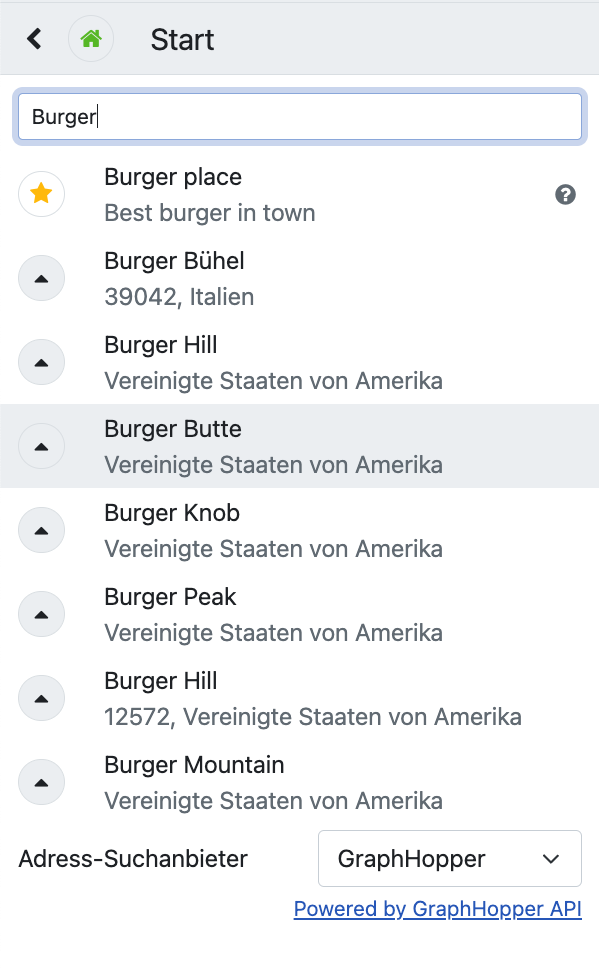The width and height of the screenshot is (599, 970).
Task: Choose the Burger Peak search result
Action: [300, 614]
